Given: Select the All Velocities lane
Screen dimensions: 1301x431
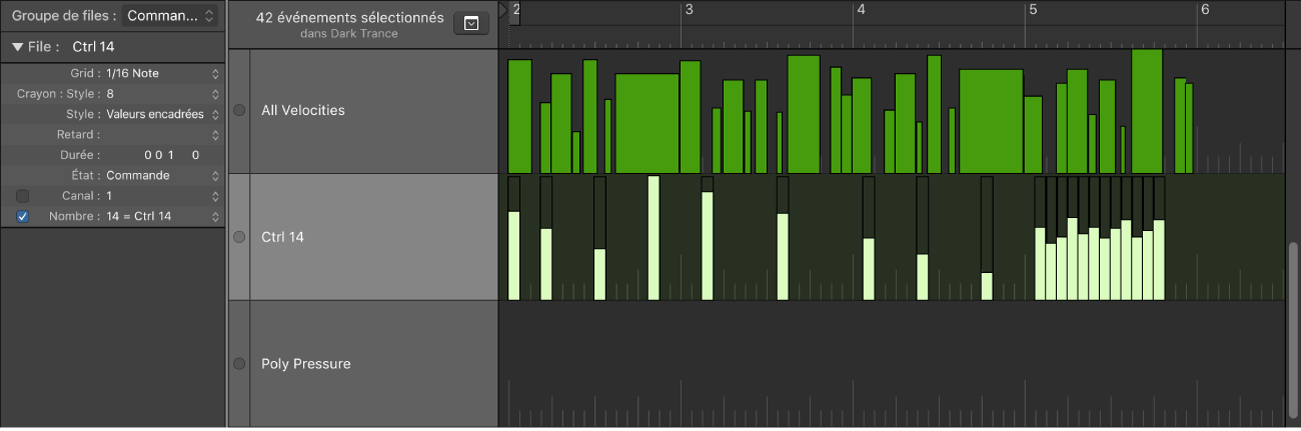Looking at the screenshot, I should (373, 111).
